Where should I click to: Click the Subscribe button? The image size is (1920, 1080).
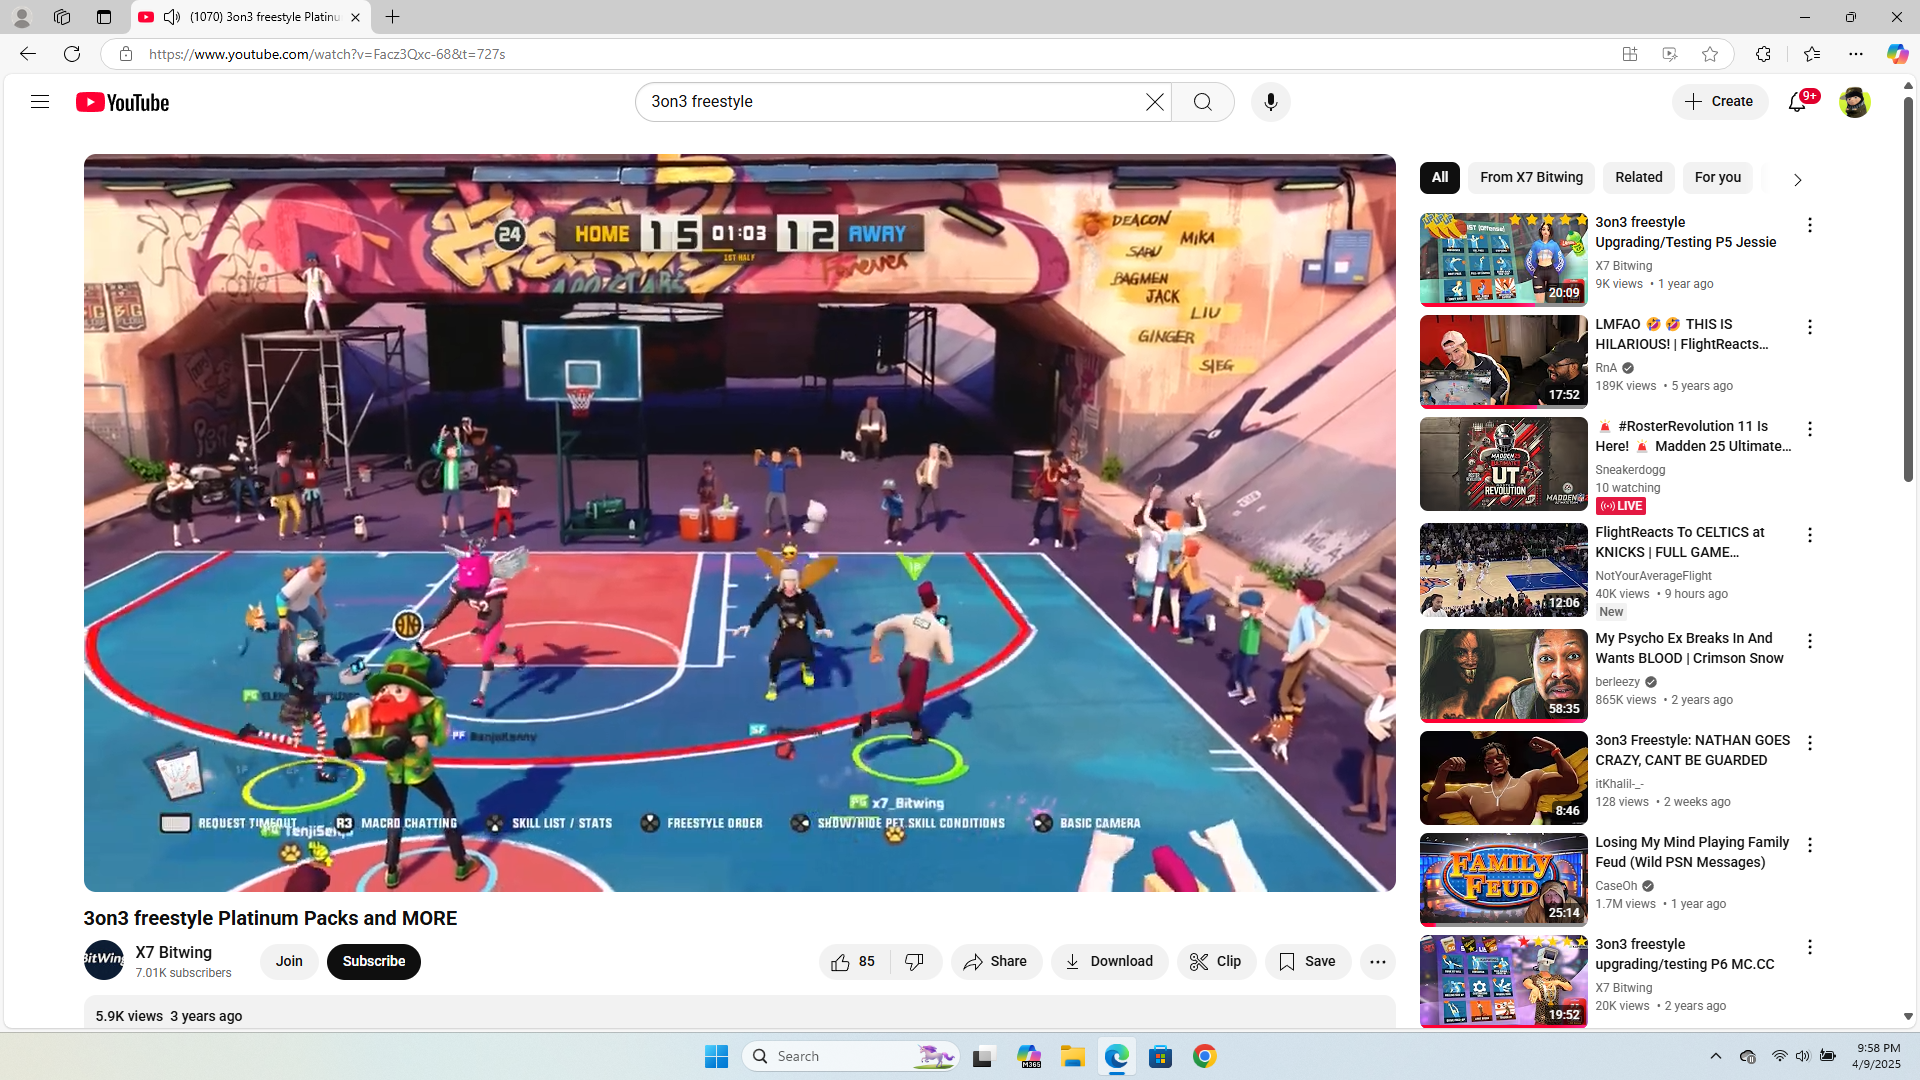tap(374, 961)
